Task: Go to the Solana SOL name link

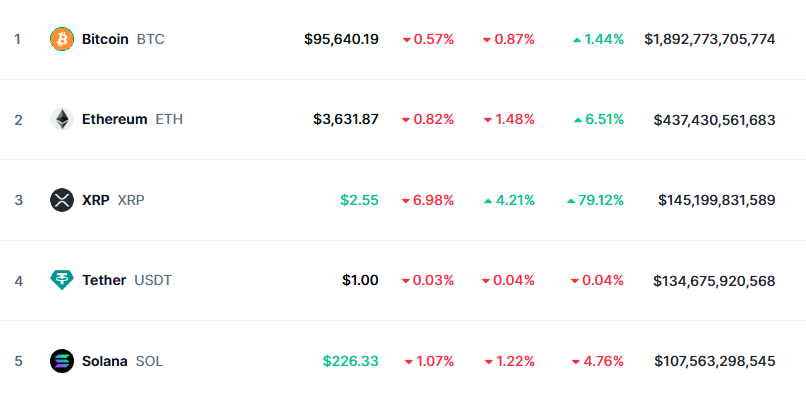Action: coord(104,360)
